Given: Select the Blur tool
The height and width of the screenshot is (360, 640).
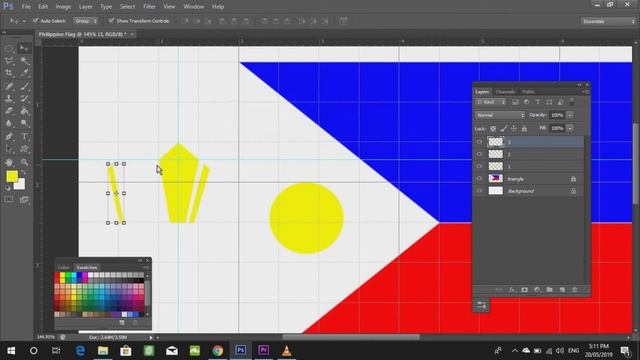Looking at the screenshot, I should coord(9,123).
